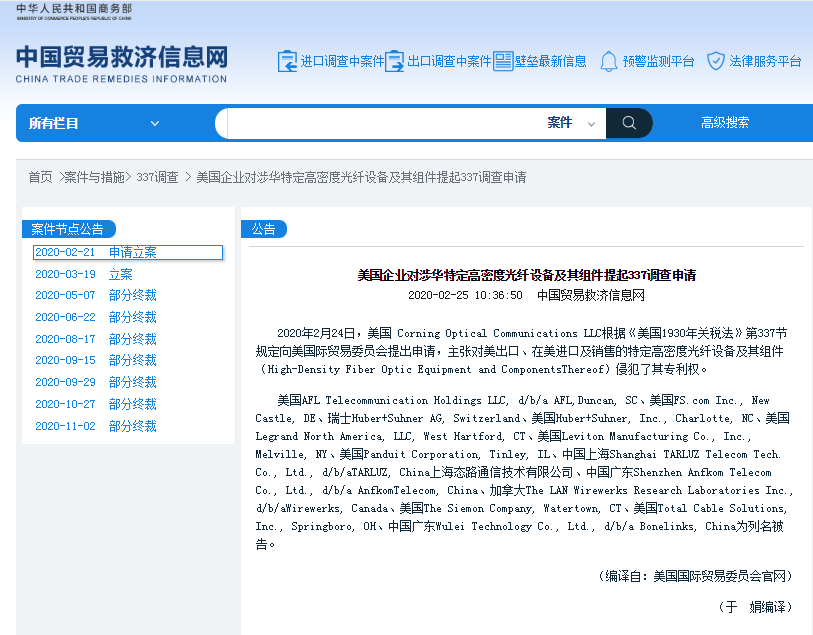Select the 2020-11-02 部分终裁 entry

tap(96, 426)
